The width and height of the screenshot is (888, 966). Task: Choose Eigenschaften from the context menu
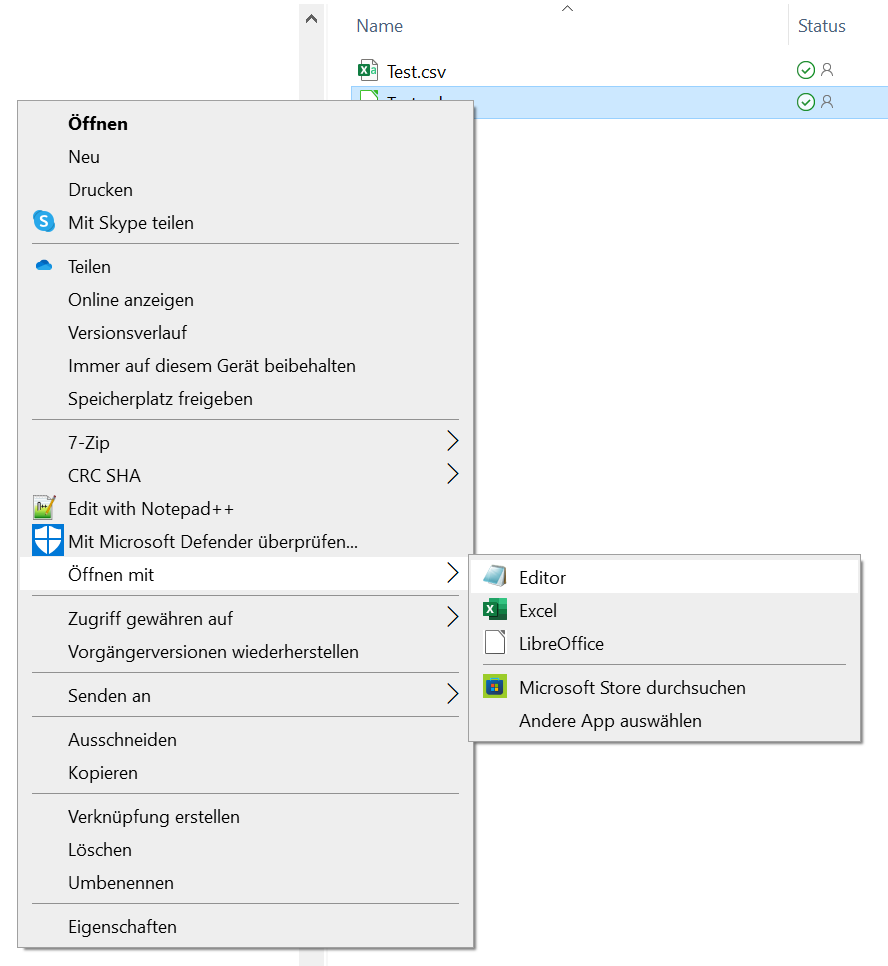[x=122, y=926]
